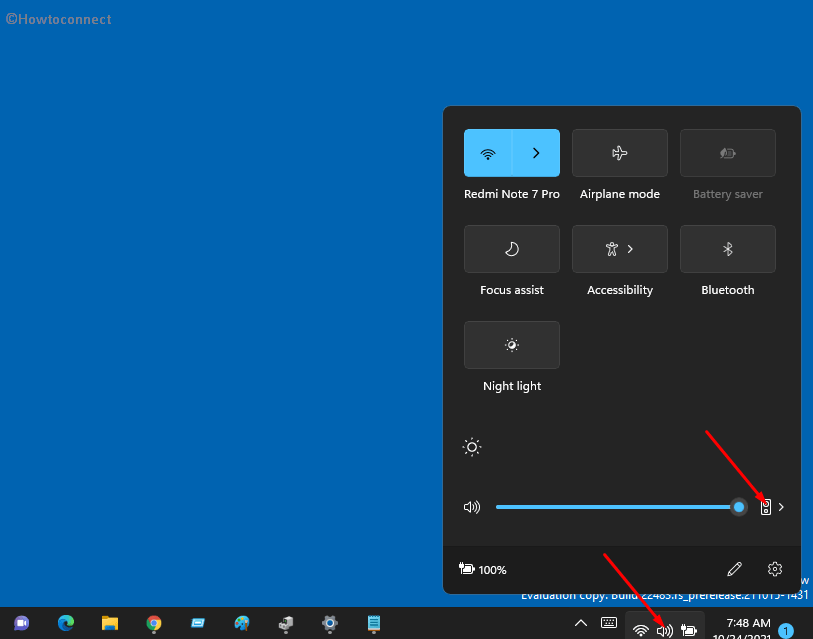Click the Wi-Fi icon in system tray
Viewport: 813px width, 639px height.
641,630
